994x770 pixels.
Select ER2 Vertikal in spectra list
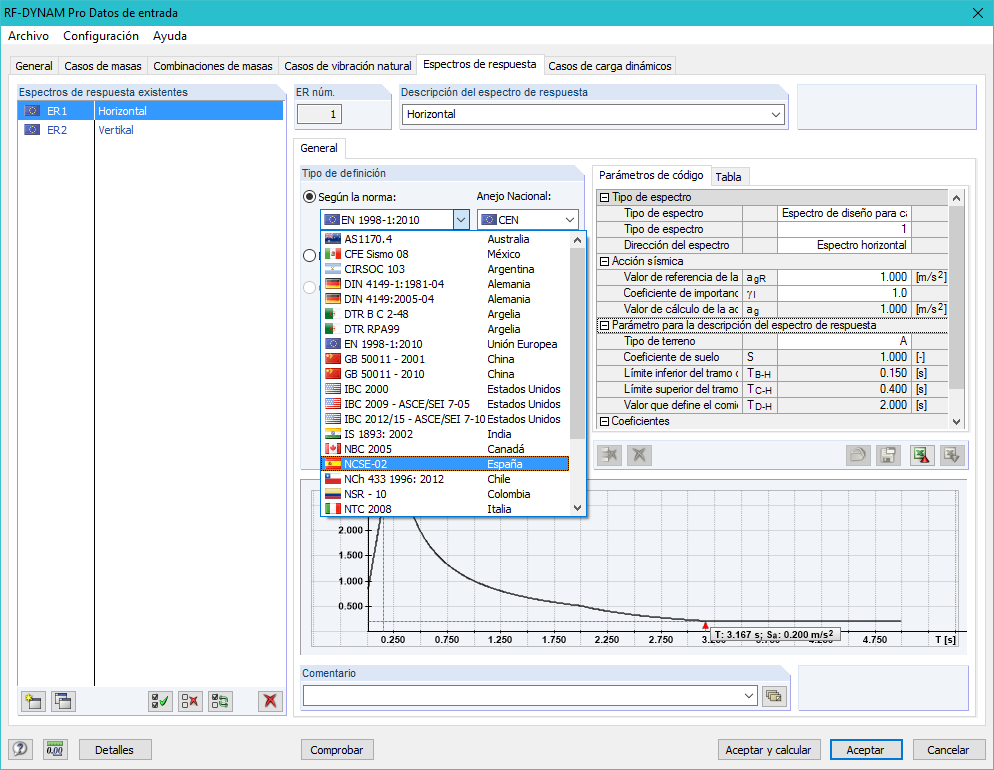pyautogui.click(x=150, y=130)
